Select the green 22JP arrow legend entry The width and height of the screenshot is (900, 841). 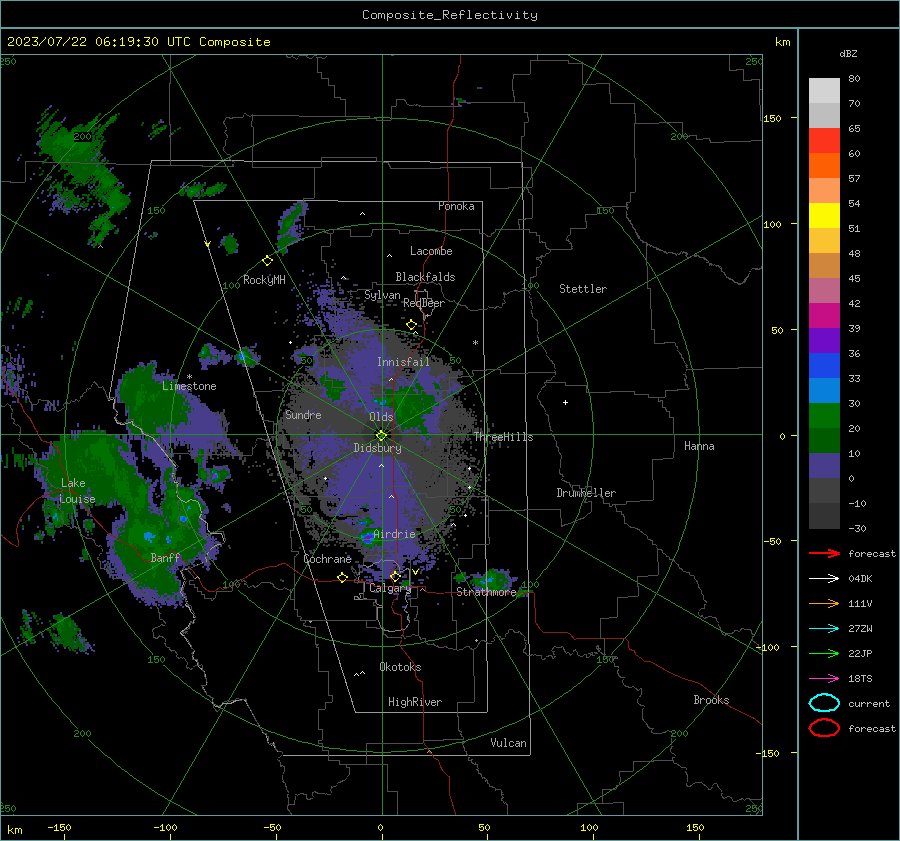[824, 653]
